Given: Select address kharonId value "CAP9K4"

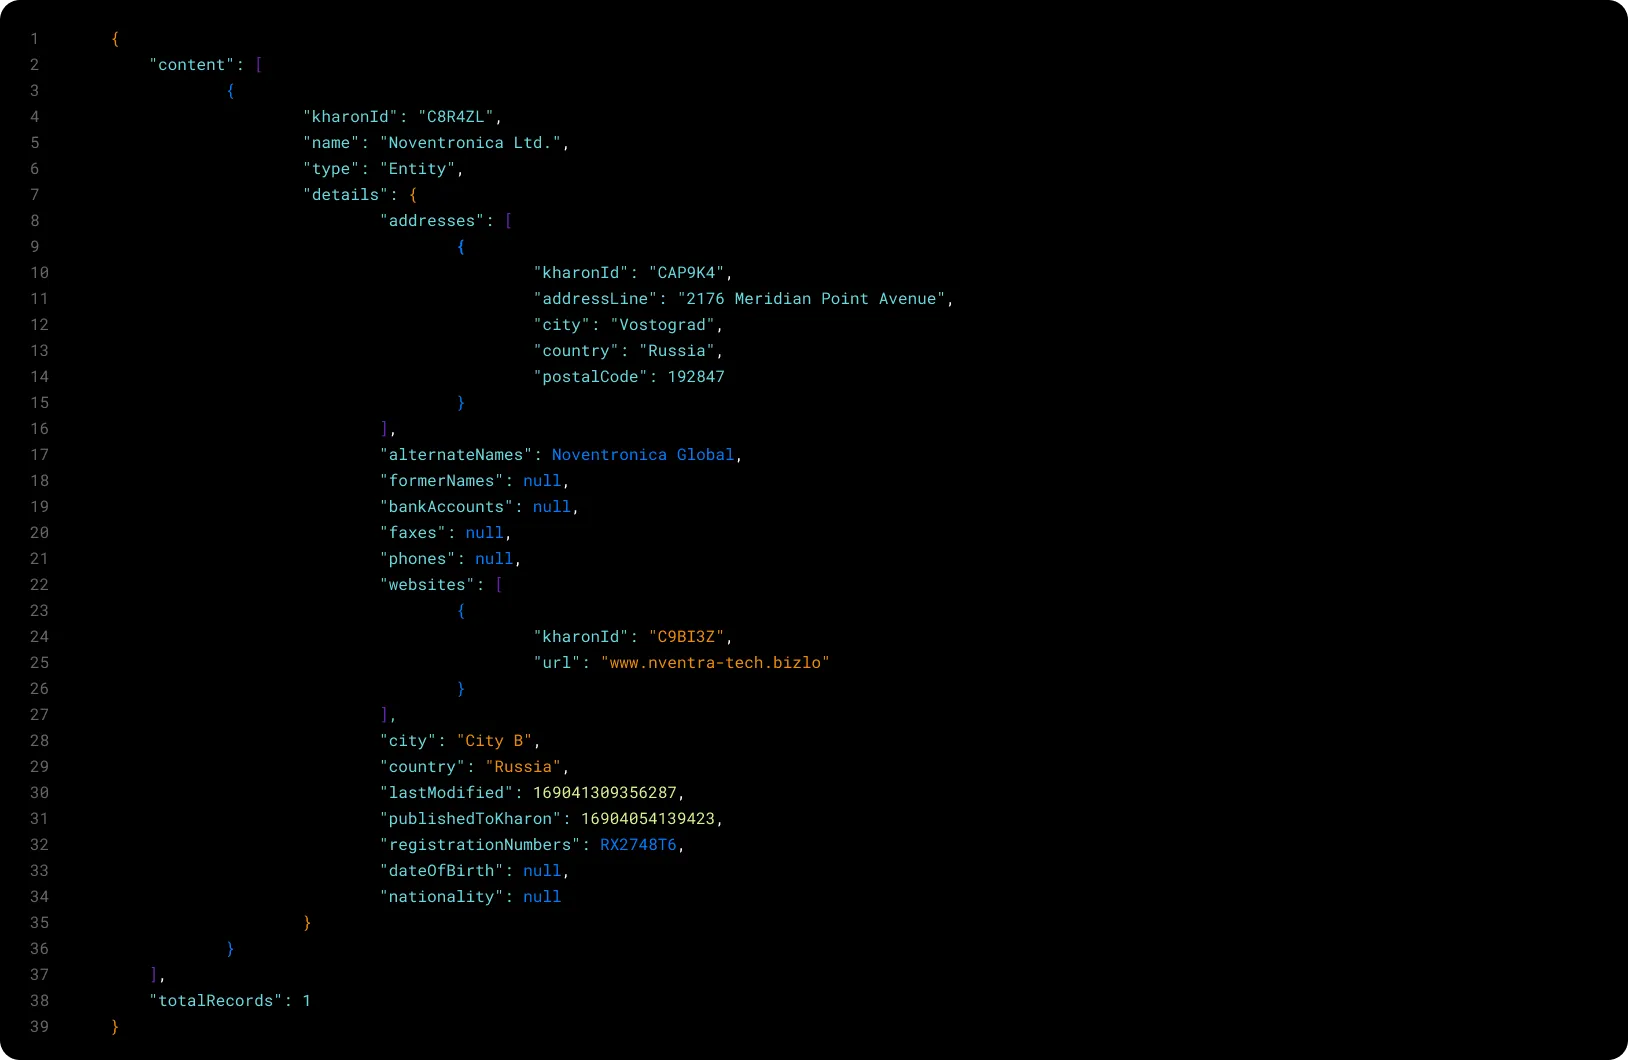Looking at the screenshot, I should [687, 273].
